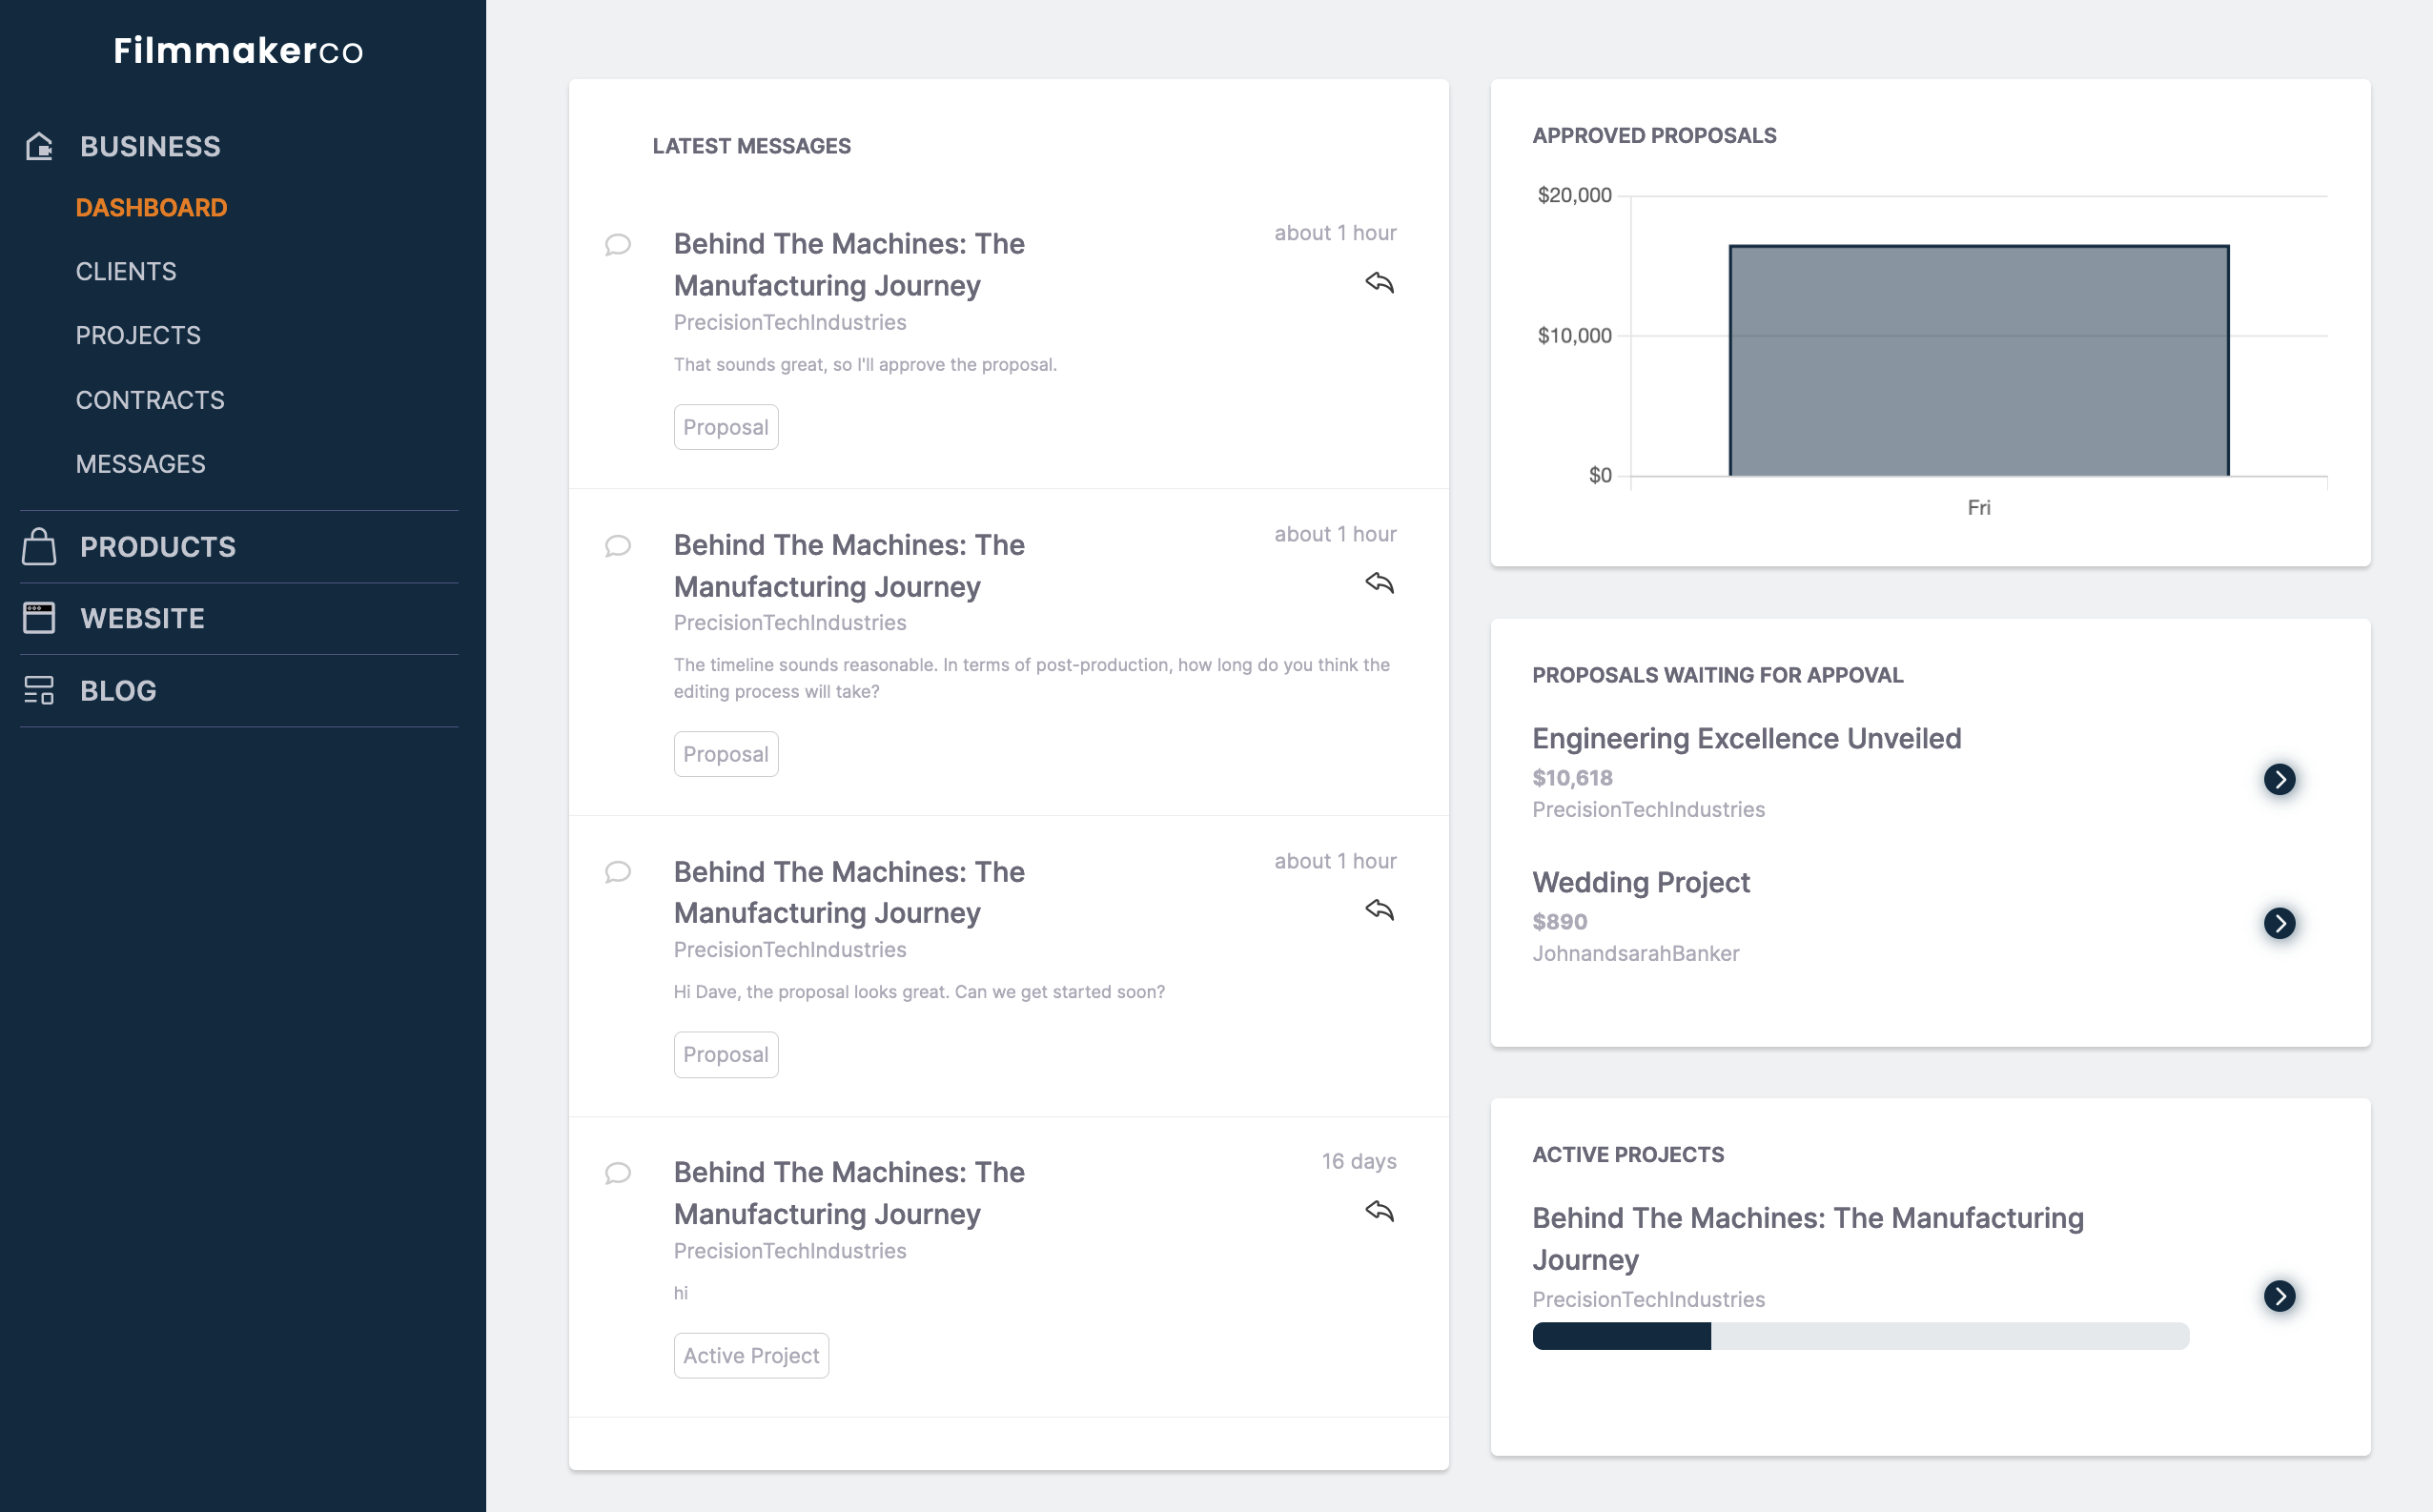Go to Clients in sidebar

126,271
